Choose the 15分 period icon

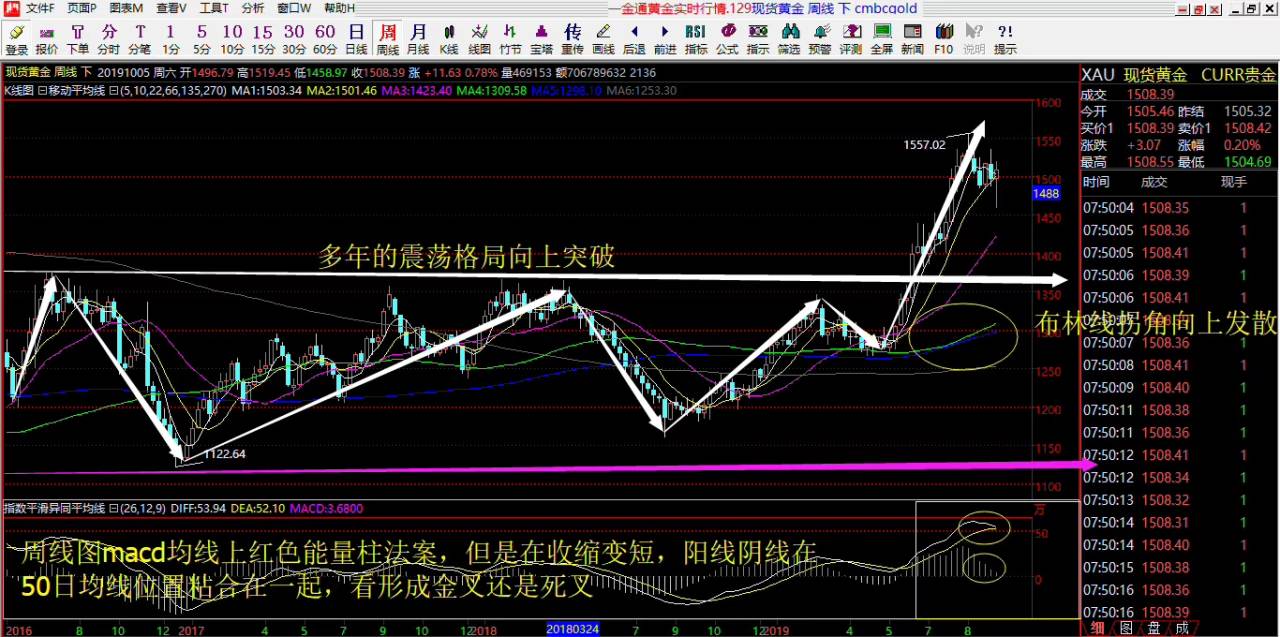point(263,39)
